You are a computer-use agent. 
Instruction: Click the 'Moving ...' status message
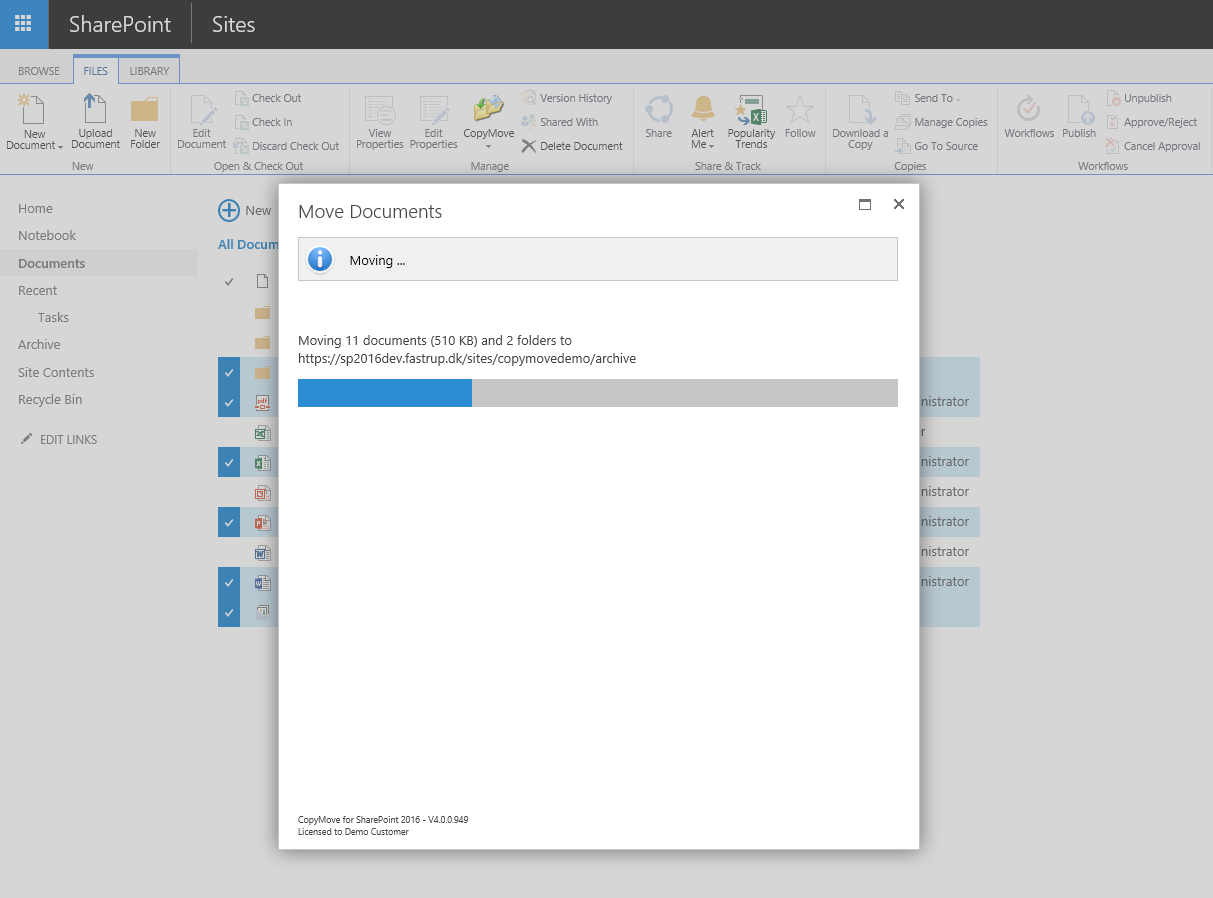coord(377,261)
